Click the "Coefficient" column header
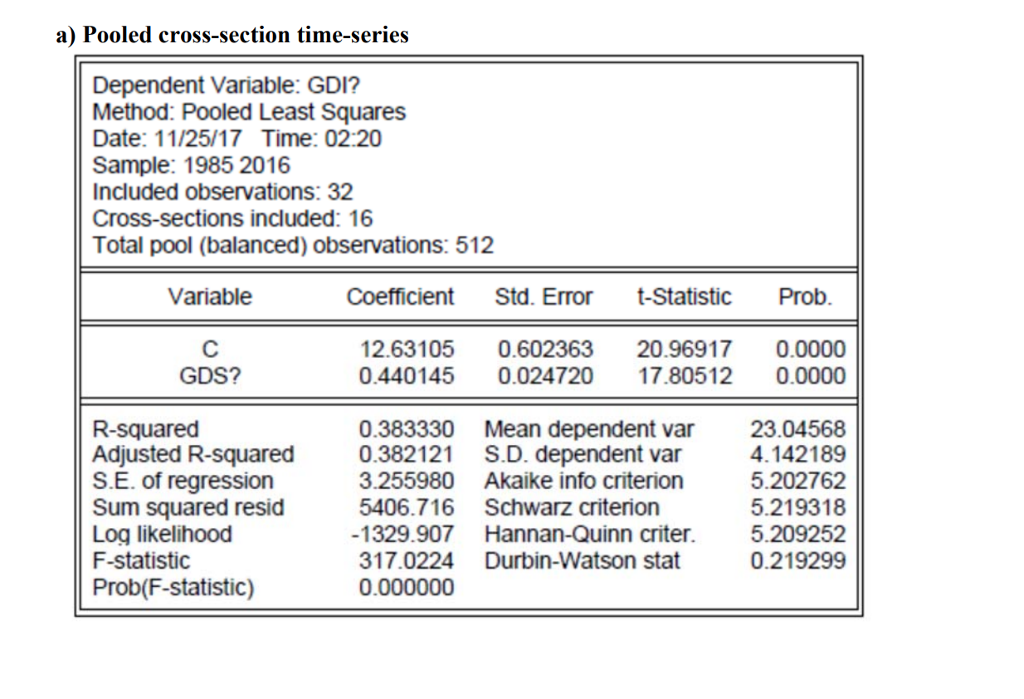The height and width of the screenshot is (699, 1024). [x=400, y=297]
